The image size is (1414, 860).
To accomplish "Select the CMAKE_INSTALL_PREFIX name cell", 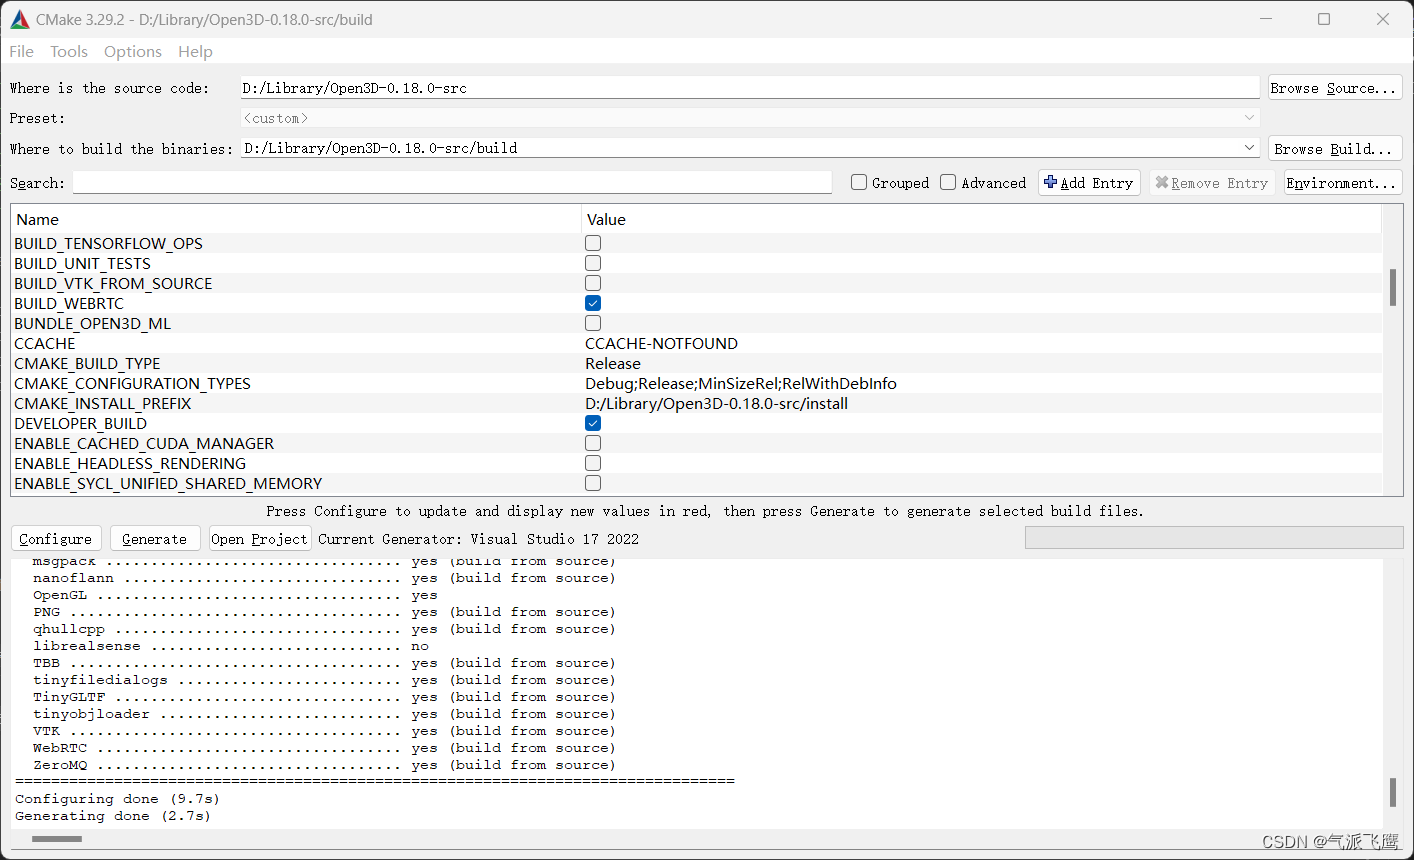I will click(x=102, y=403).
